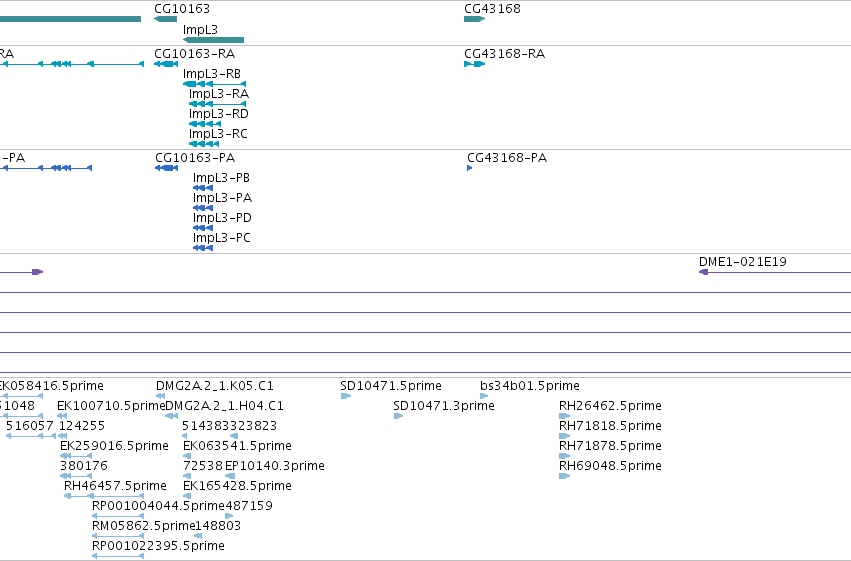The image size is (851, 561).
Task: Select the RH26462.5prime EST
Action: pyautogui.click(x=564, y=417)
